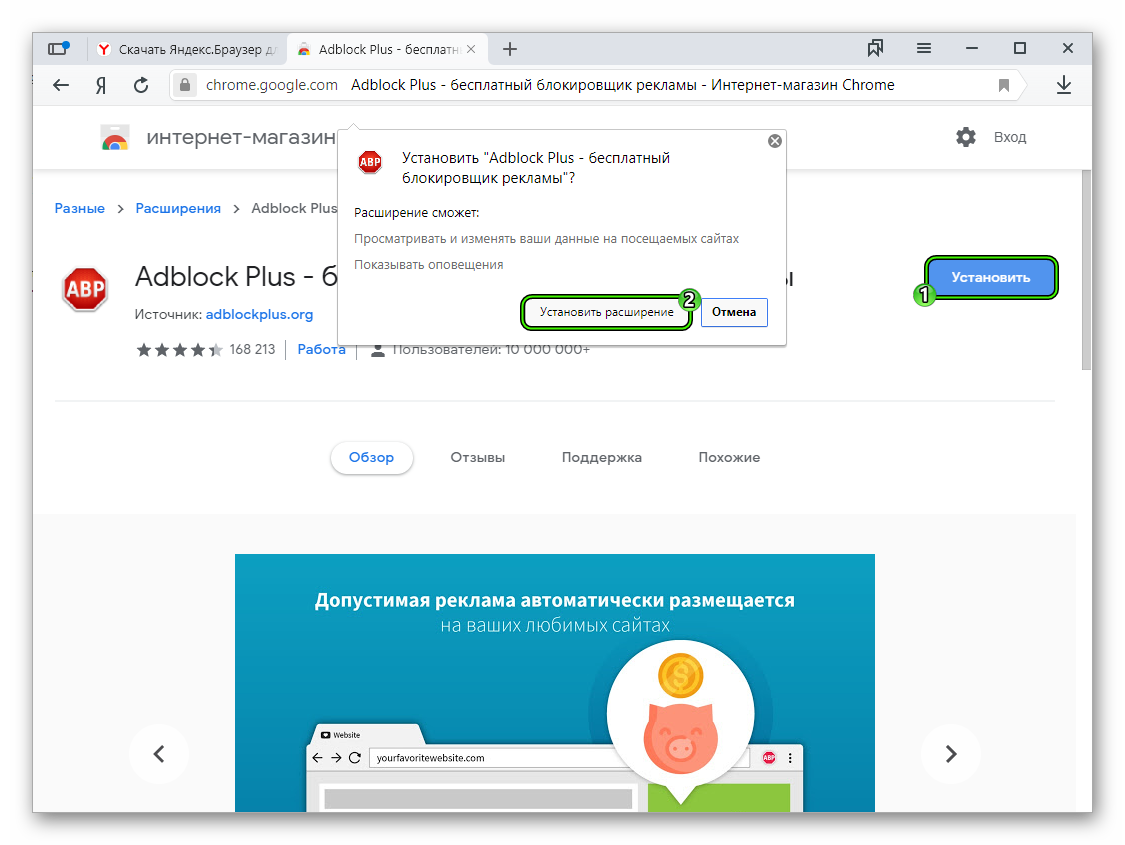Confirm with Установить расширение button

click(x=606, y=313)
